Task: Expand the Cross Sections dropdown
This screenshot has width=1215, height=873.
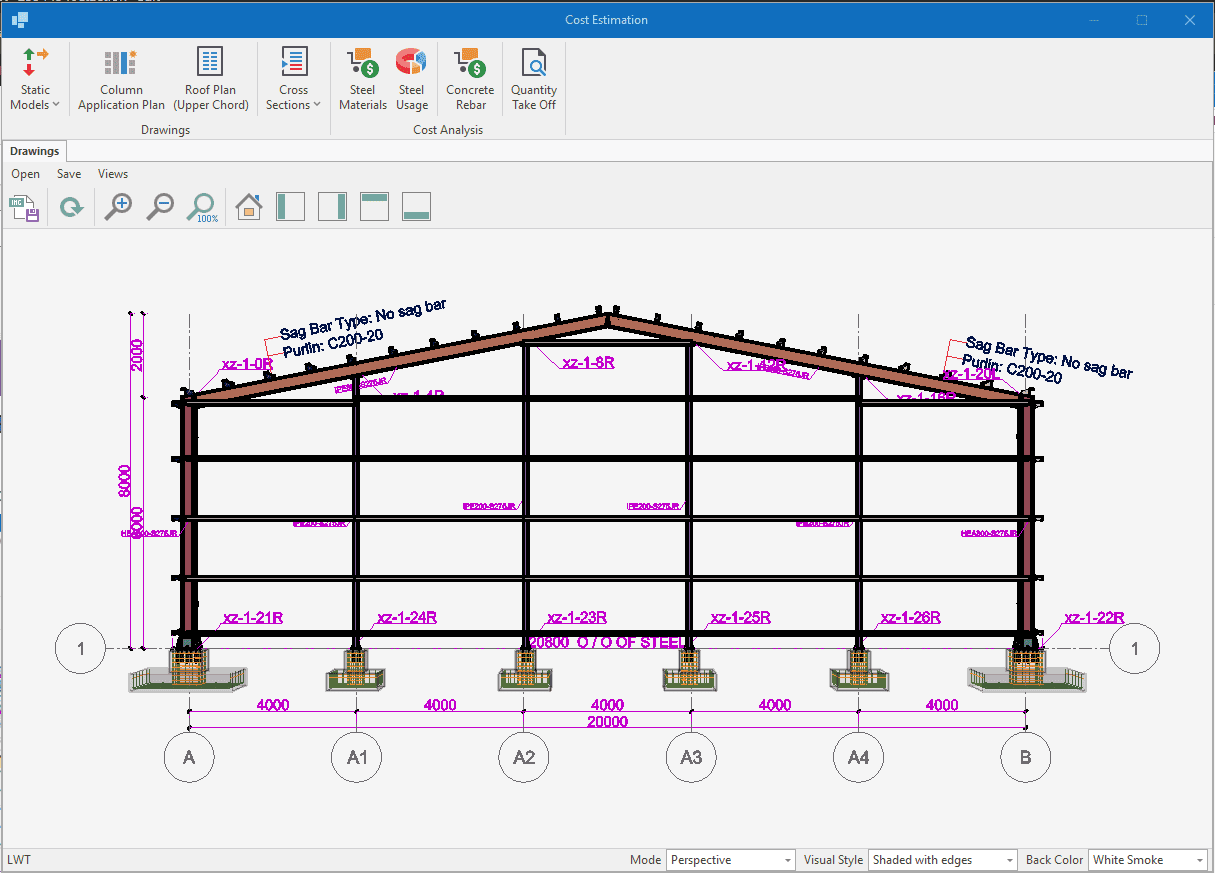Action: tap(293, 79)
